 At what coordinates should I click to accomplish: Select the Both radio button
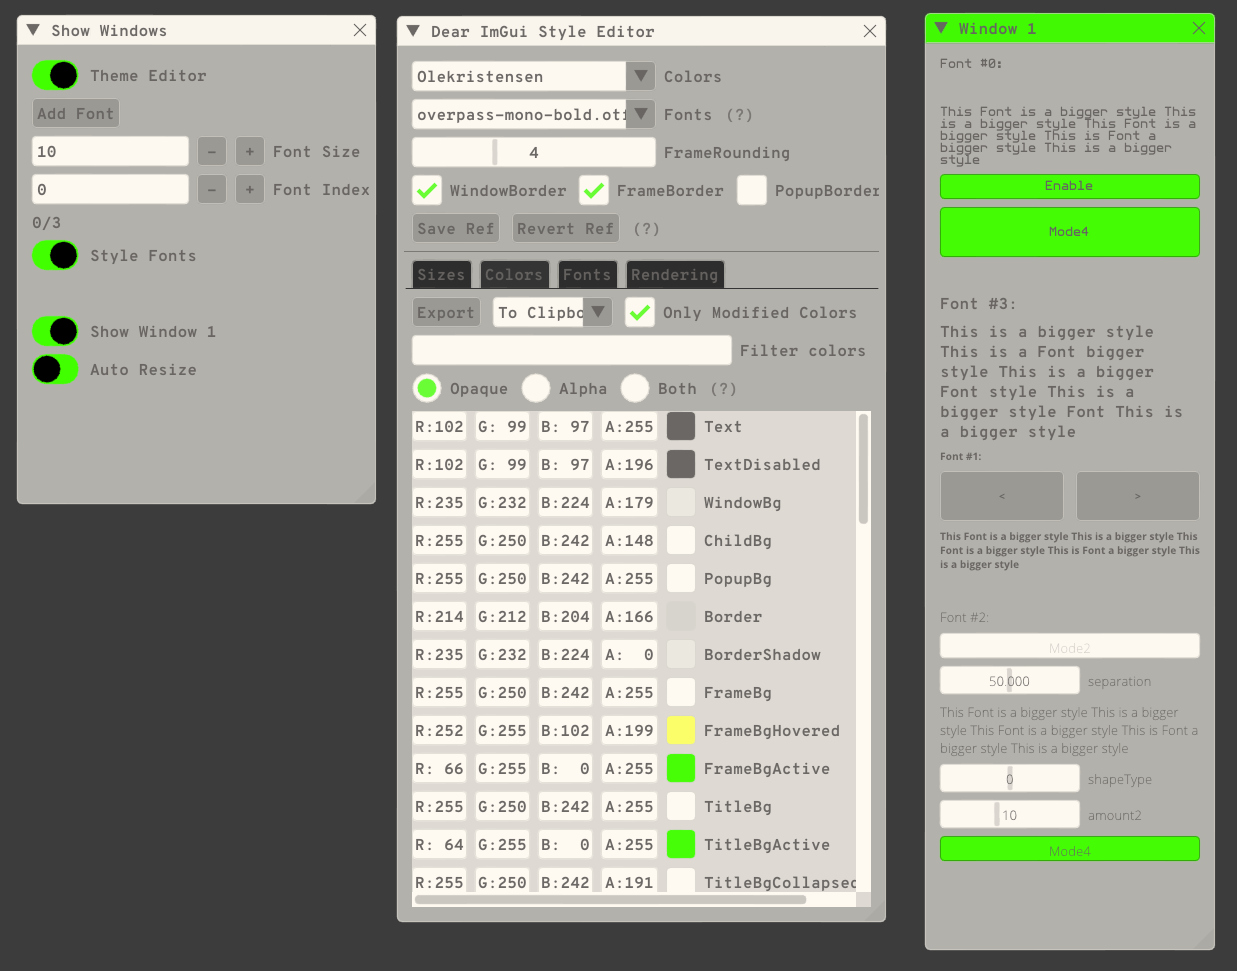click(635, 388)
